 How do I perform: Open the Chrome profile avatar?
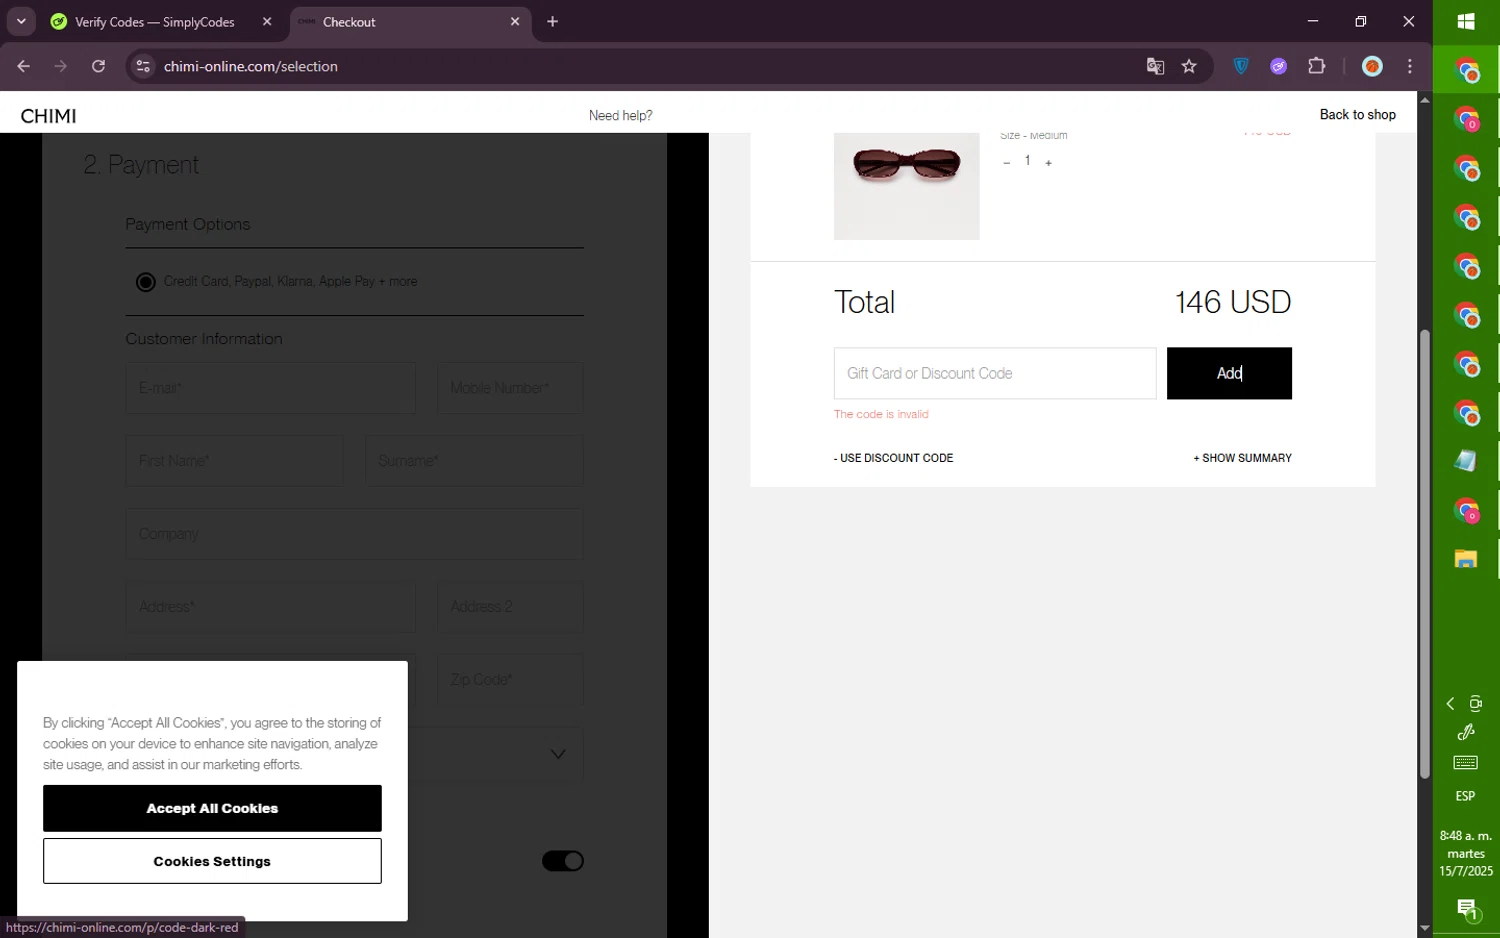point(1372,66)
